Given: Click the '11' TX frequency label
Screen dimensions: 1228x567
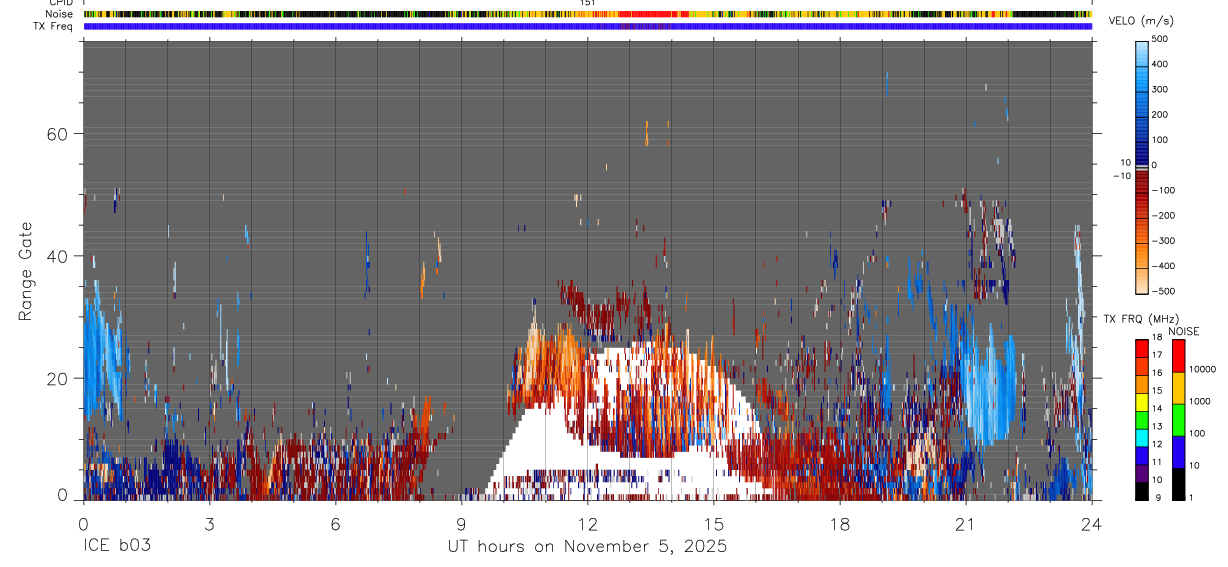Looking at the screenshot, I should tap(1158, 462).
